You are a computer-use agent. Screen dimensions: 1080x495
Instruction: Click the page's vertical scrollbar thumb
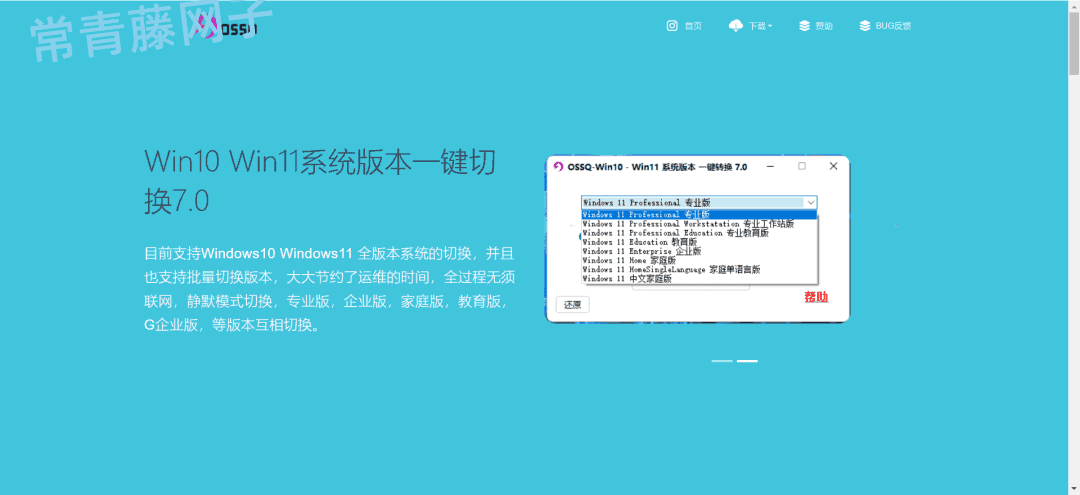[x=1074, y=43]
